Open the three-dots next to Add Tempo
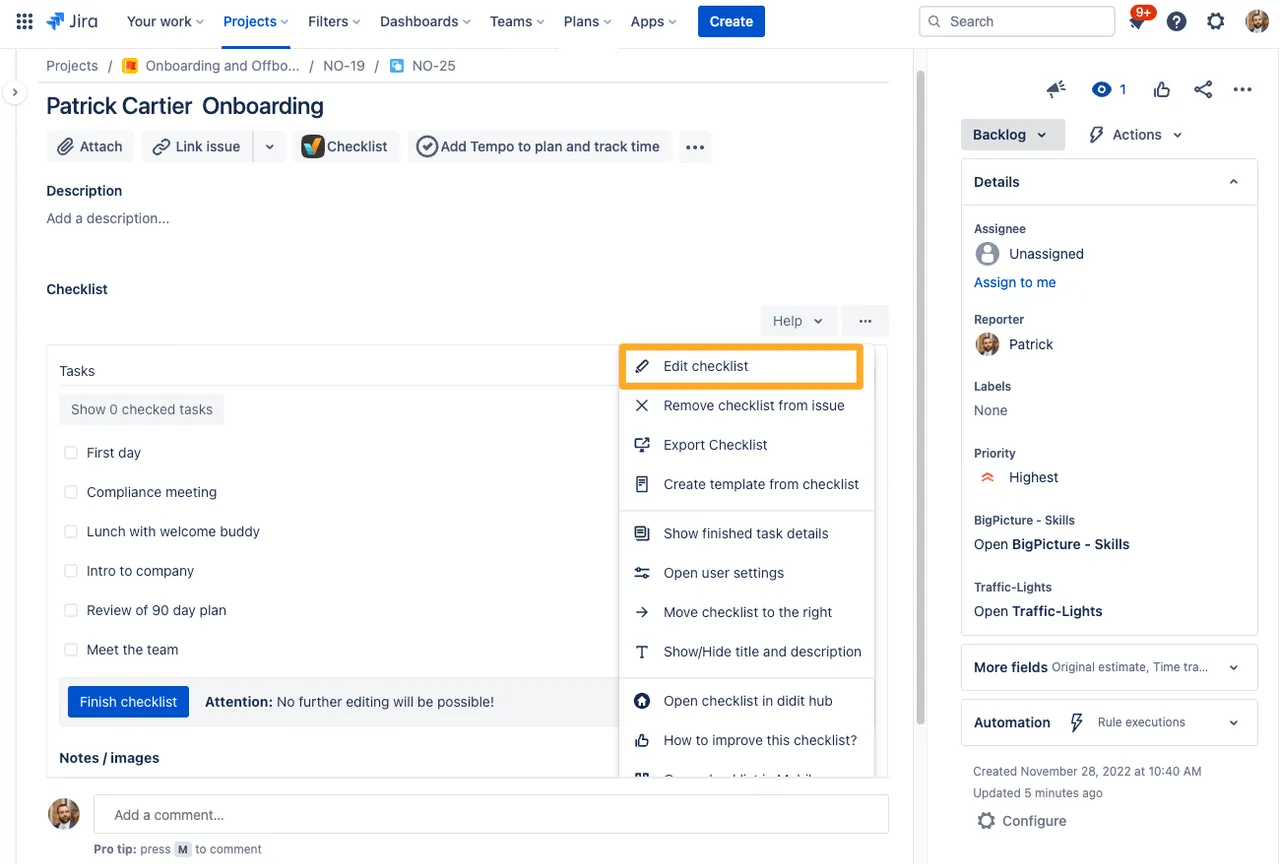1280x864 pixels. (695, 147)
